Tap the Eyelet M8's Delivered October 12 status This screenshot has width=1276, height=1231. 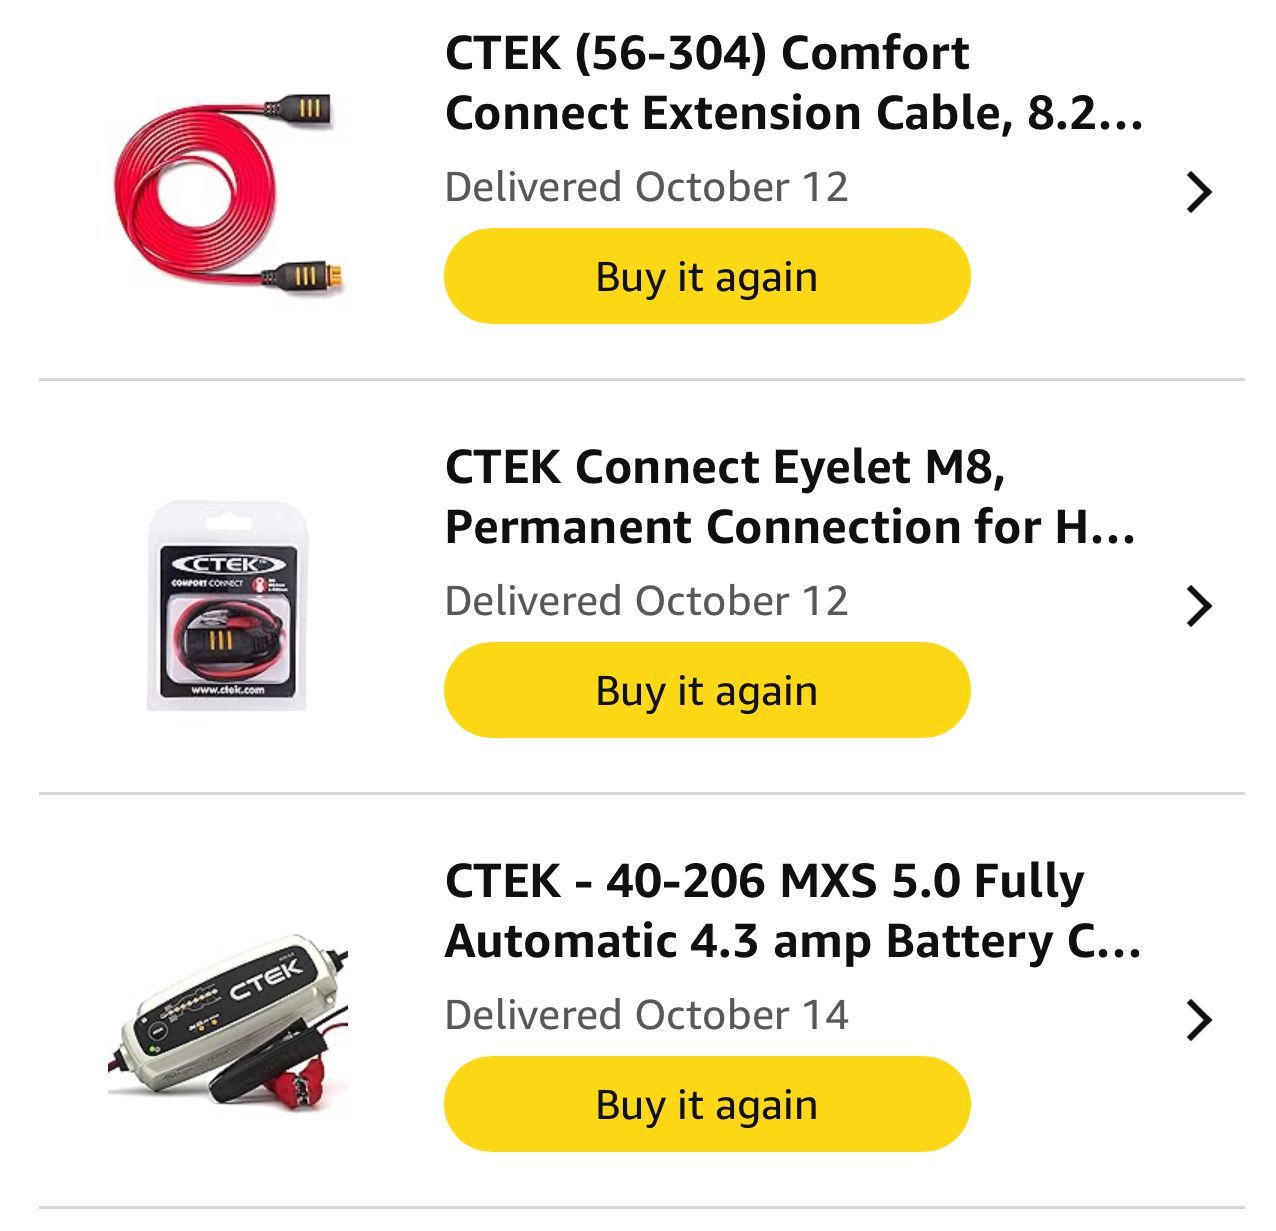646,602
